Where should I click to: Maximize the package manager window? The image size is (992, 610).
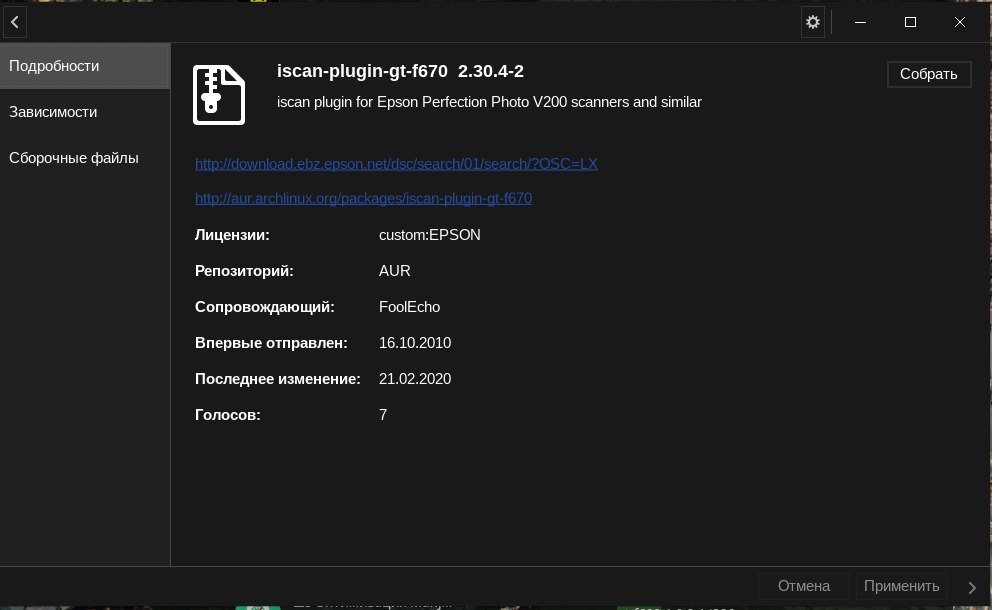(910, 22)
